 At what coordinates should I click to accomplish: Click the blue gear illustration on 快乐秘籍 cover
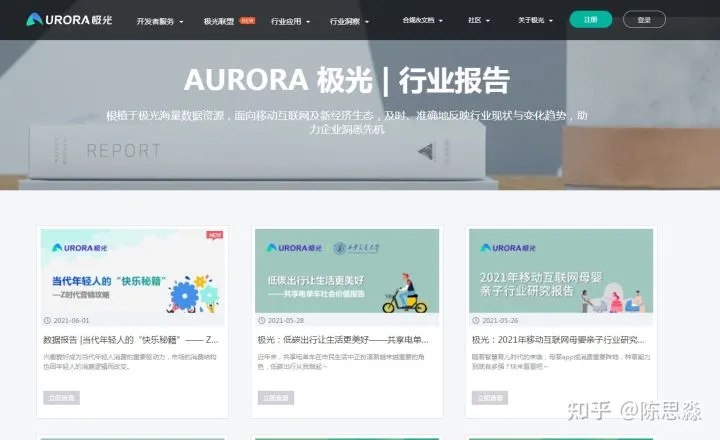pos(184,296)
